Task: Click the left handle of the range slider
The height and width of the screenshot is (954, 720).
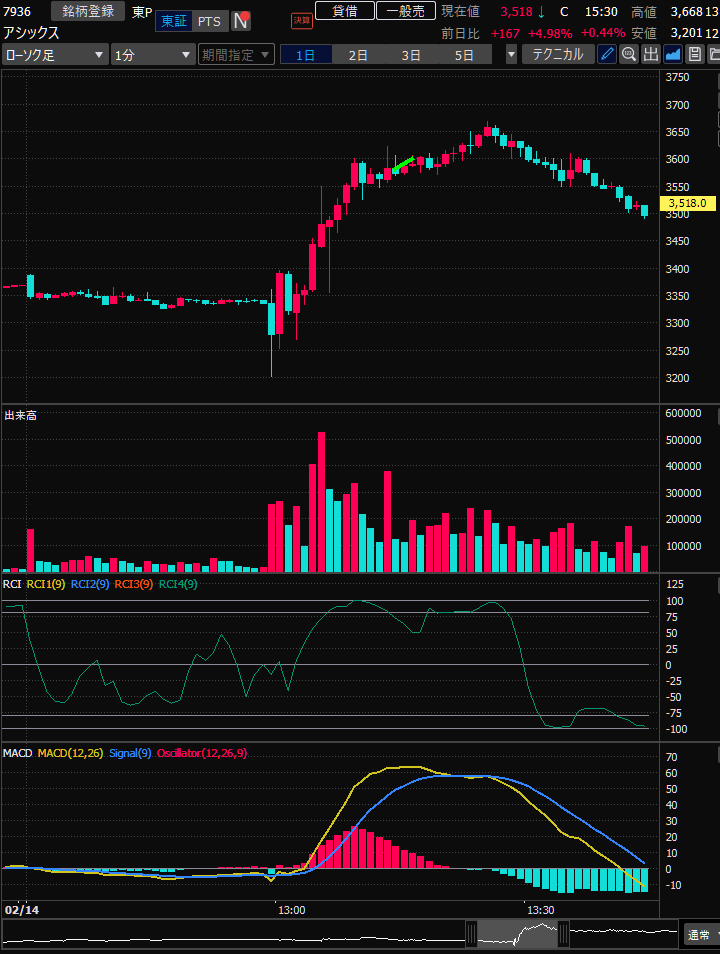Action: (471, 935)
